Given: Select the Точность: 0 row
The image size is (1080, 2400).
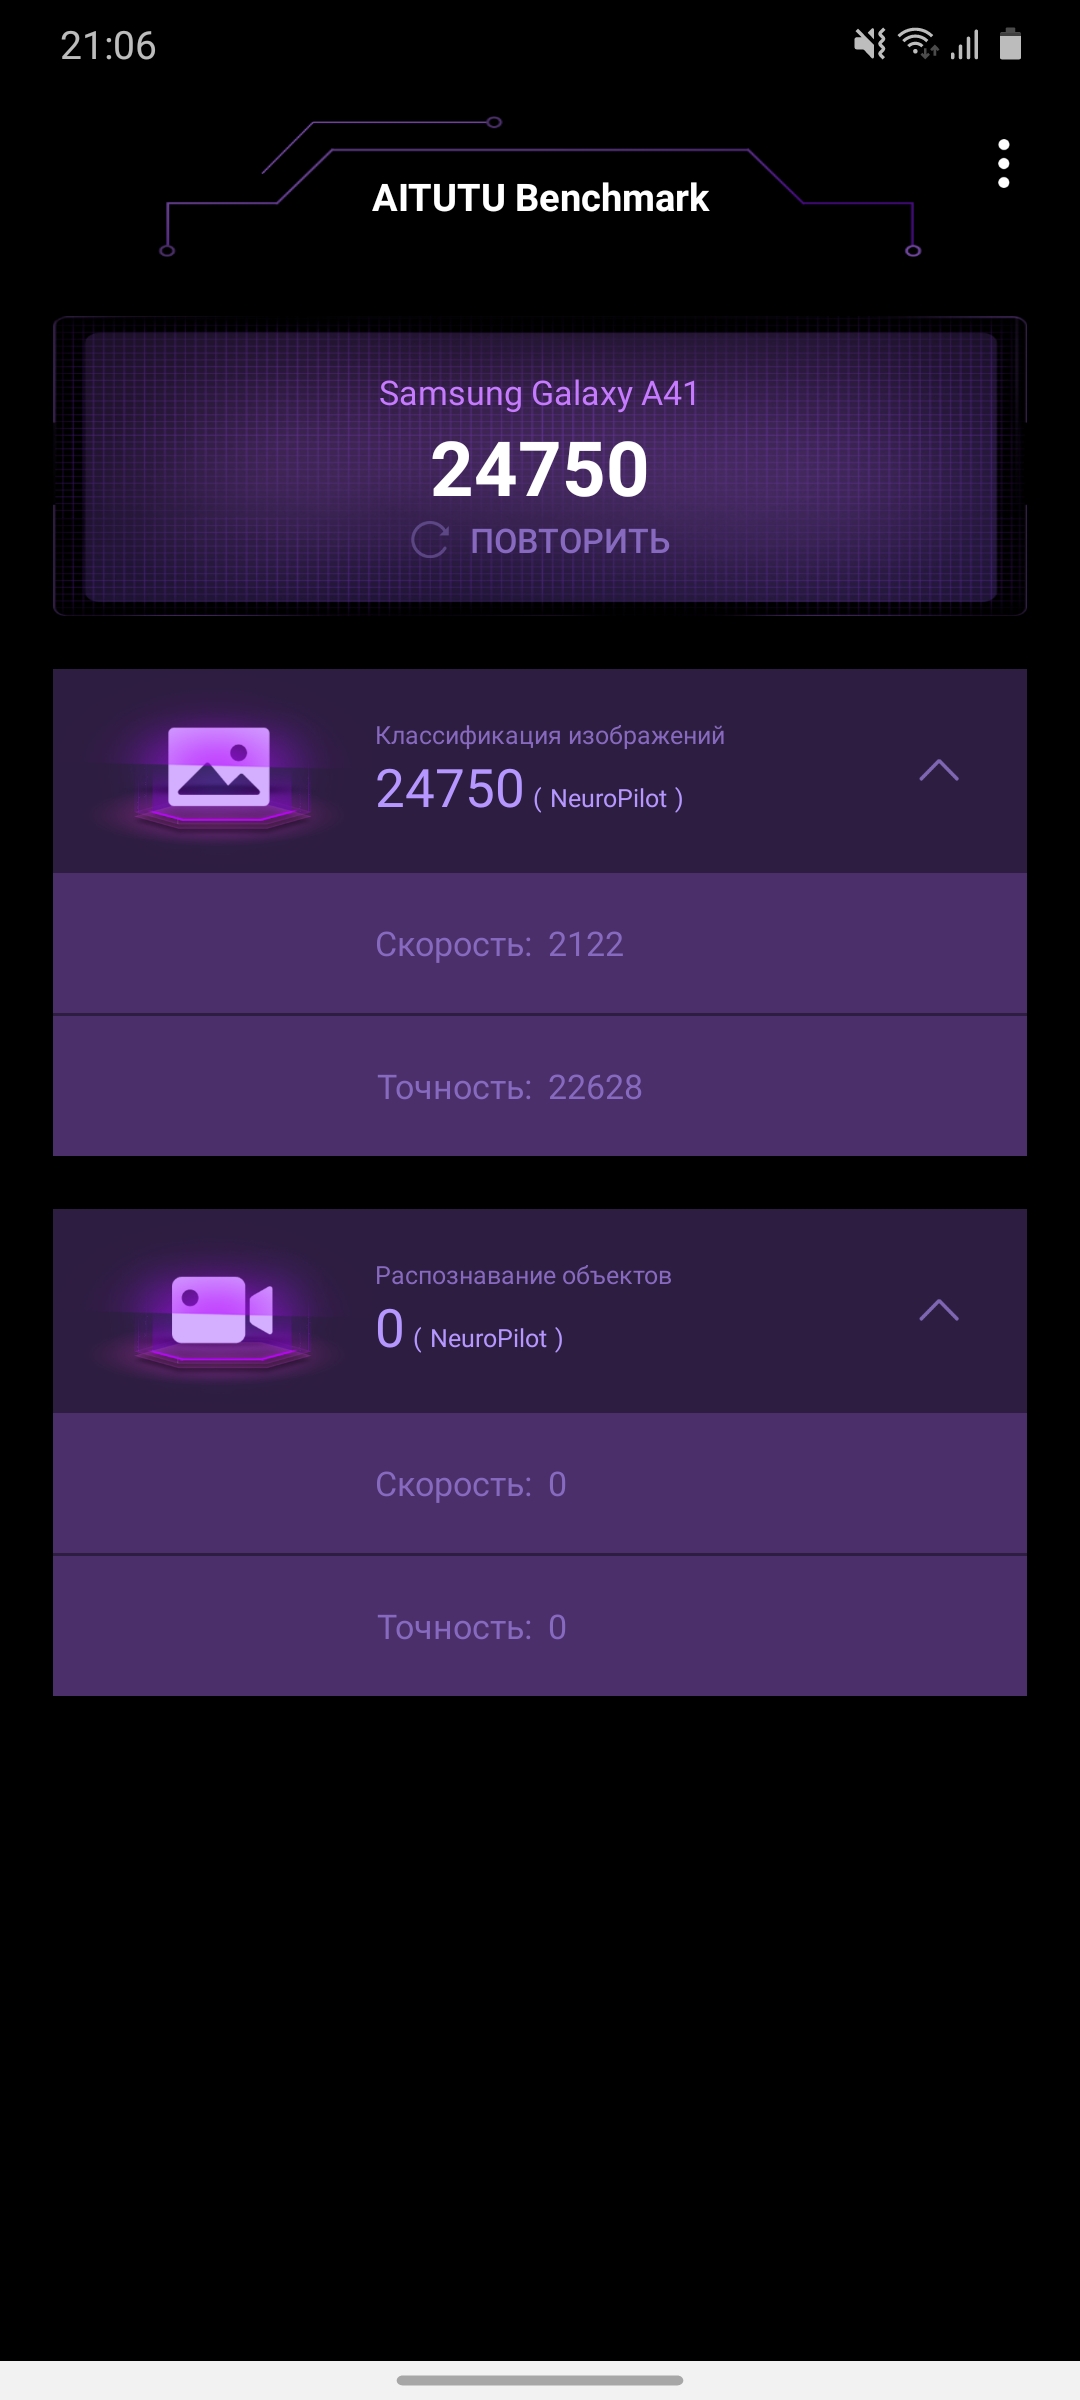Looking at the screenshot, I should tap(540, 1626).
